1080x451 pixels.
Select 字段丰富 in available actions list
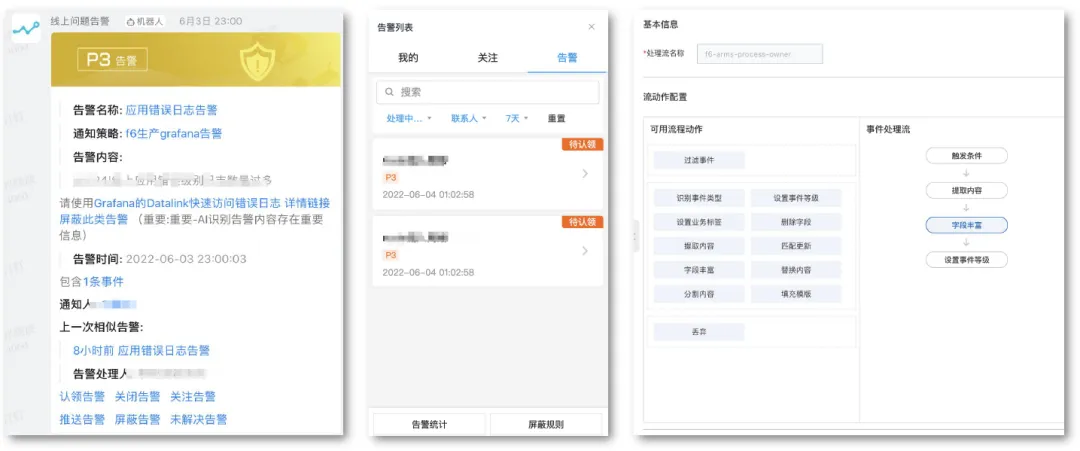699,270
